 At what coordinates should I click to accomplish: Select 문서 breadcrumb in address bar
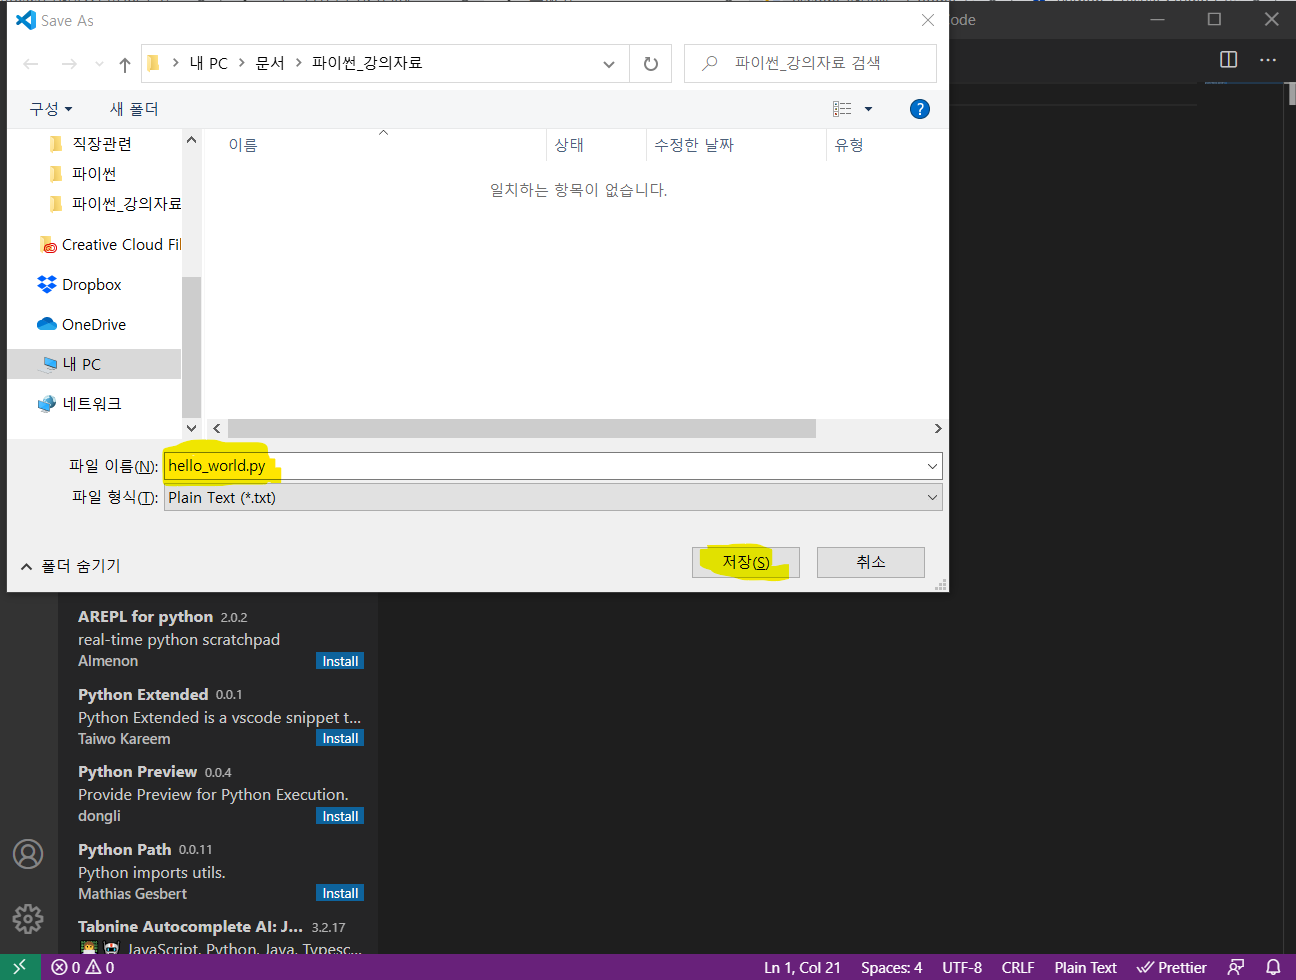[x=270, y=63]
